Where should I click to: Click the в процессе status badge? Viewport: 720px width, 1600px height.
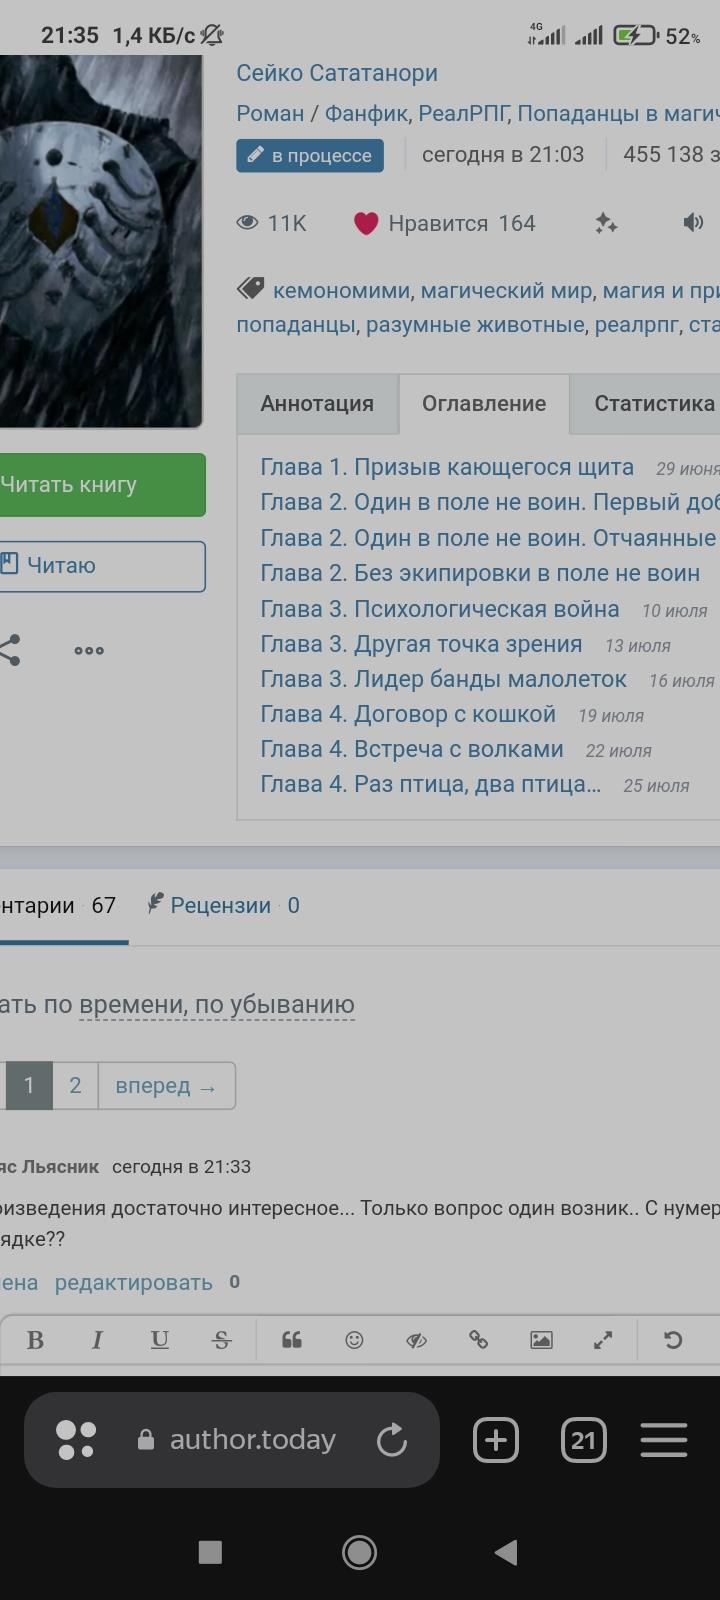click(x=310, y=156)
